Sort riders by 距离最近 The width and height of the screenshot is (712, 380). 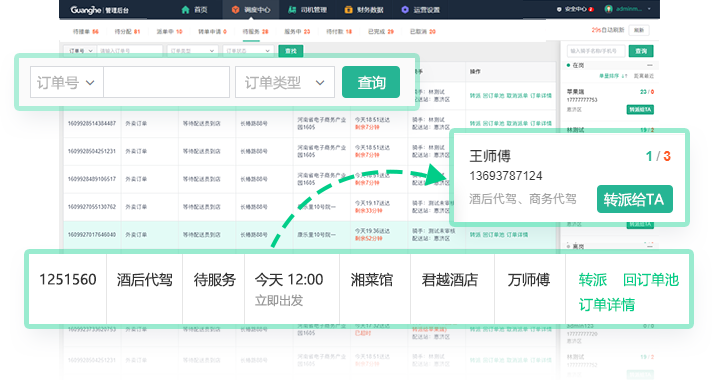[x=644, y=76]
